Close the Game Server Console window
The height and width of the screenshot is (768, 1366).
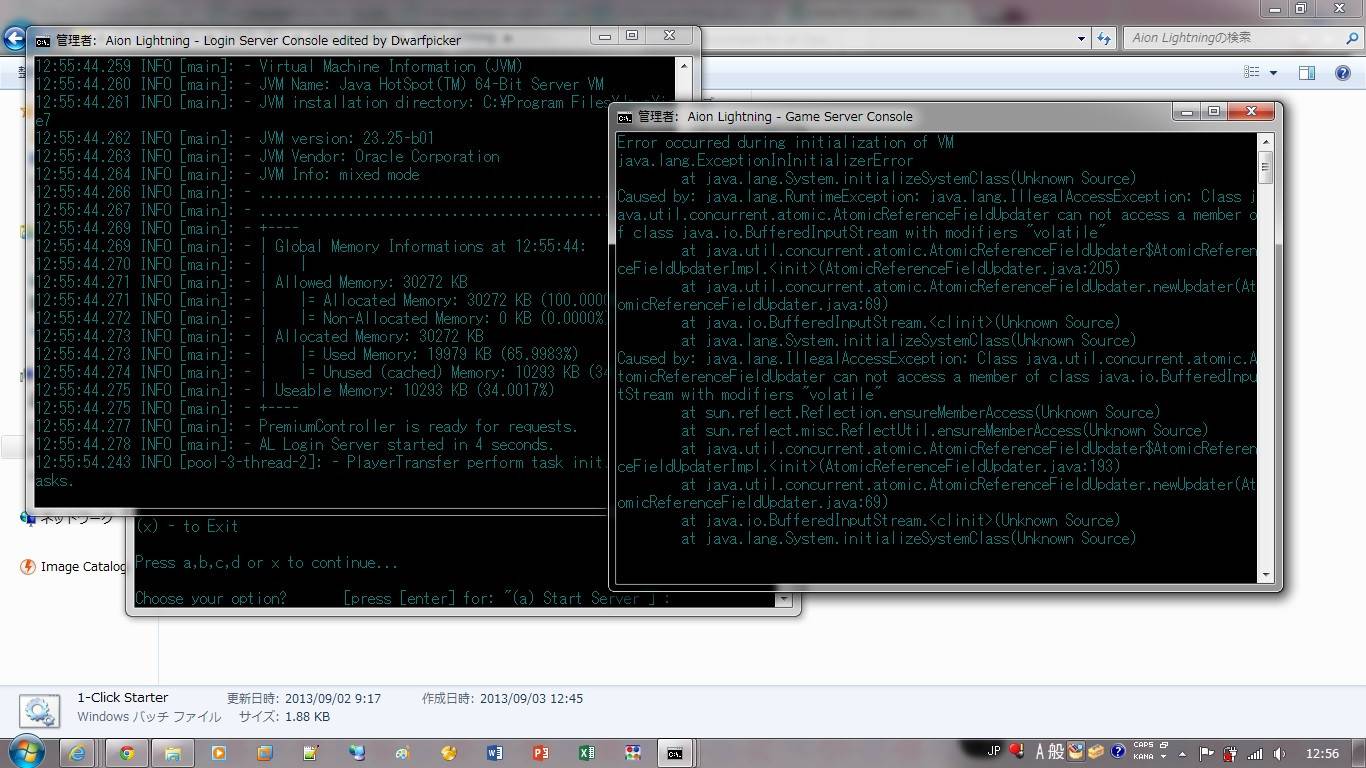click(1250, 112)
